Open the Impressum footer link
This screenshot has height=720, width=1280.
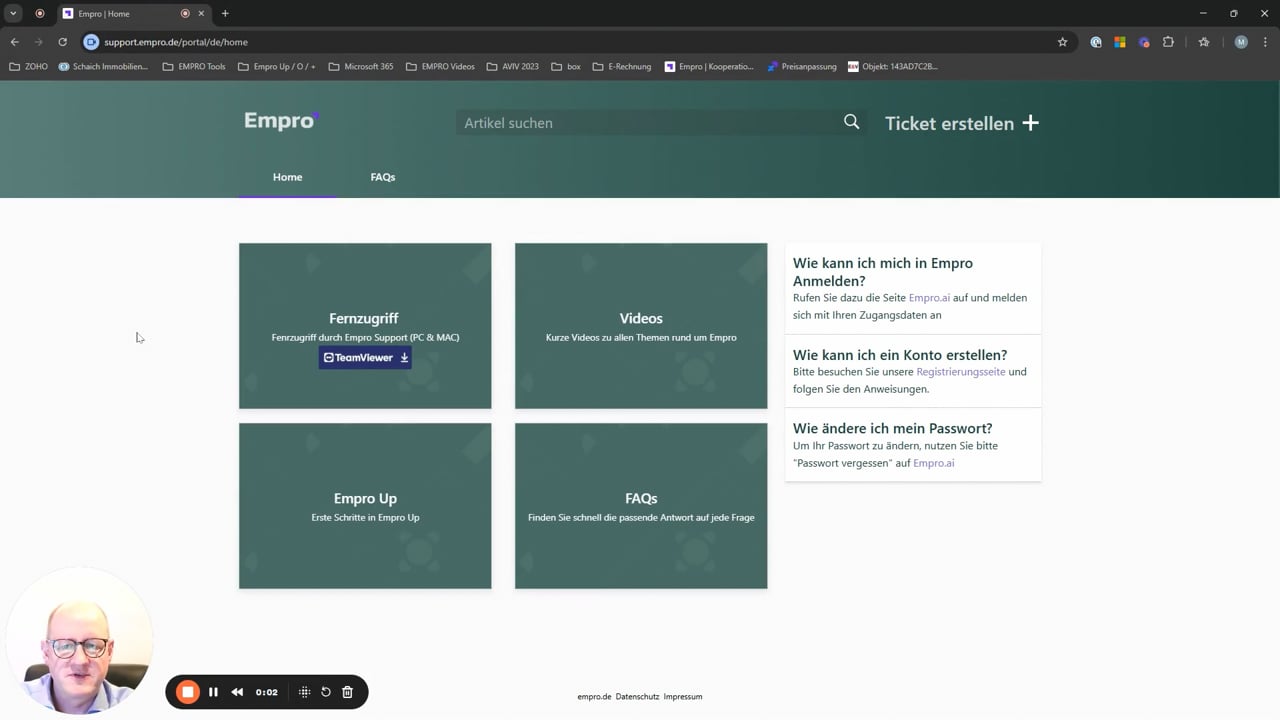click(683, 697)
